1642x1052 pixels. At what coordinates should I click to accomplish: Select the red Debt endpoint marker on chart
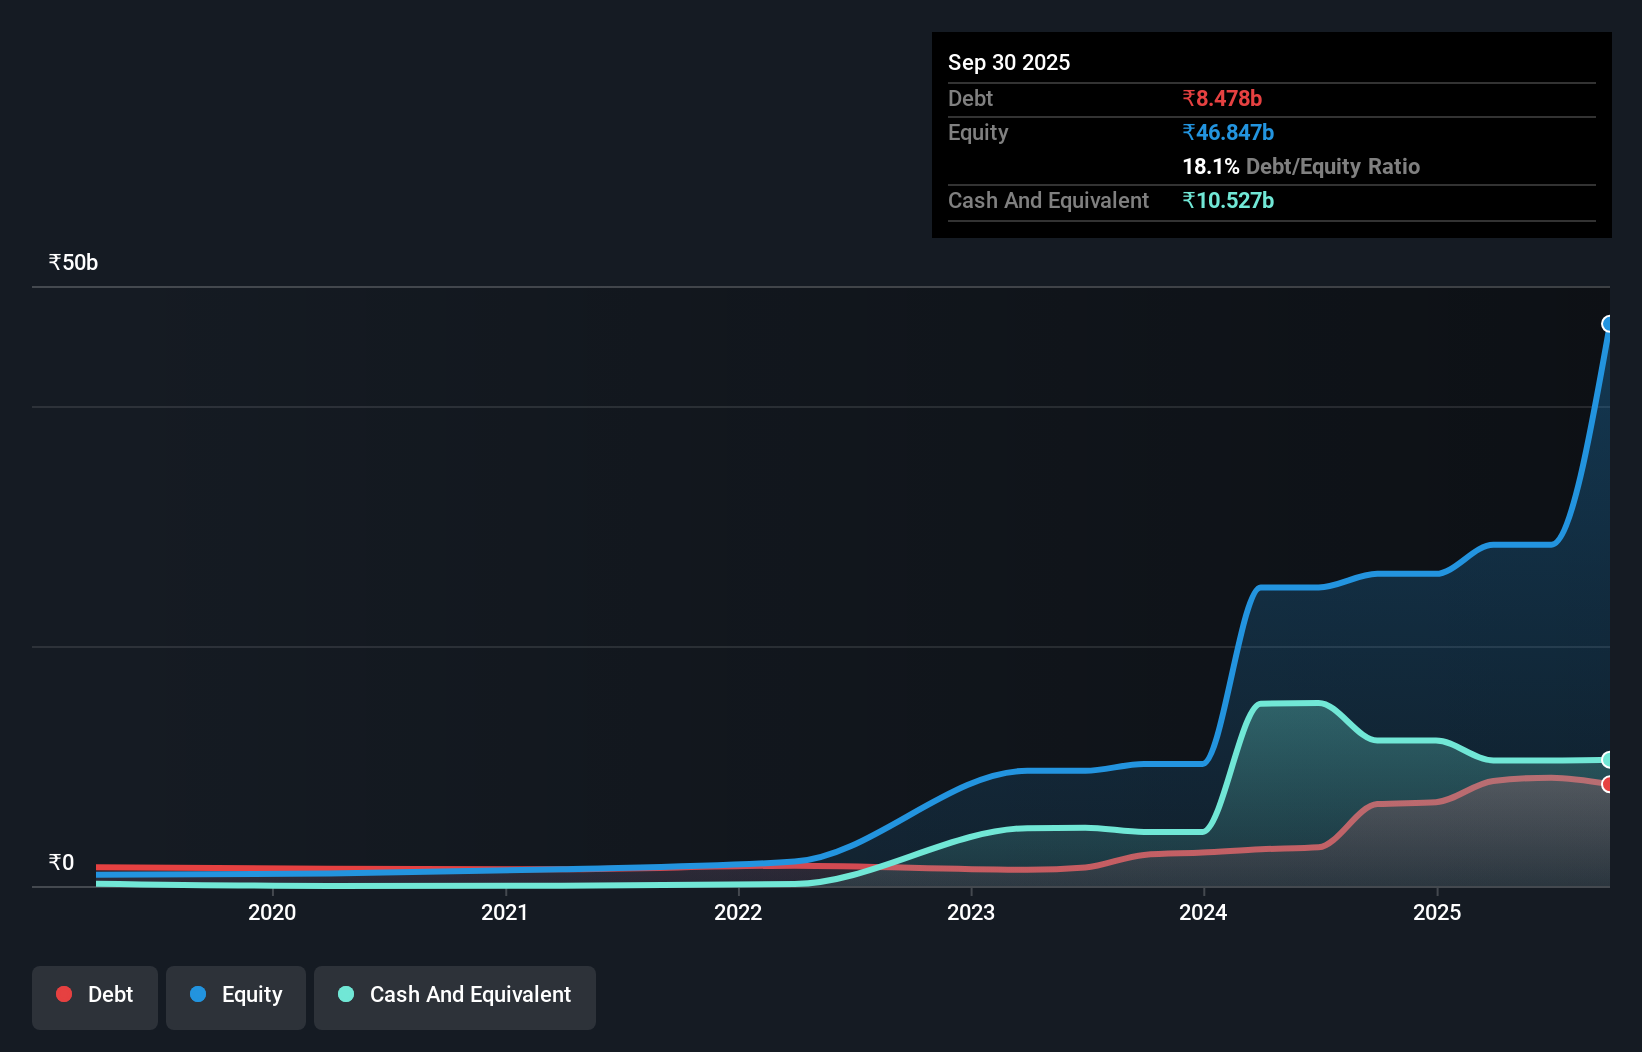coord(1608,784)
